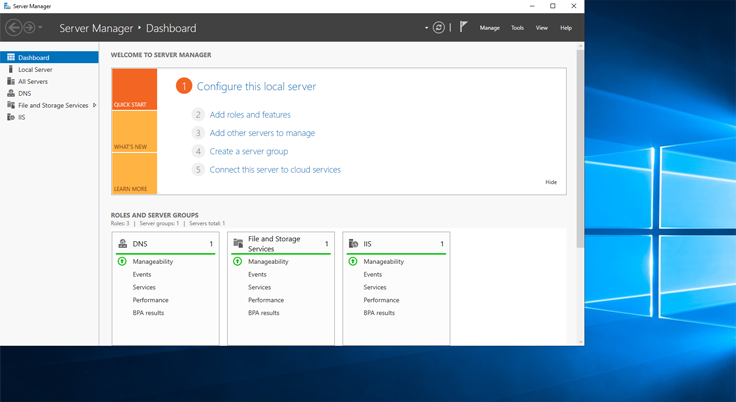Open the Manage menu
This screenshot has height=402, width=736.
click(490, 28)
